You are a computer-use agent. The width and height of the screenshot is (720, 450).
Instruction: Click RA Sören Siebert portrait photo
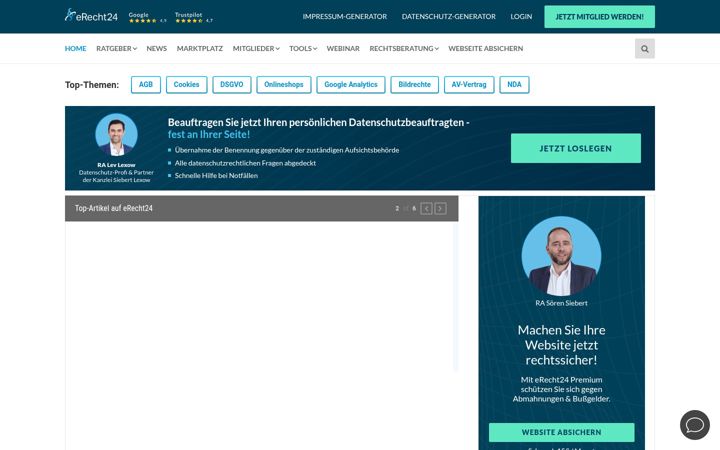(561, 256)
